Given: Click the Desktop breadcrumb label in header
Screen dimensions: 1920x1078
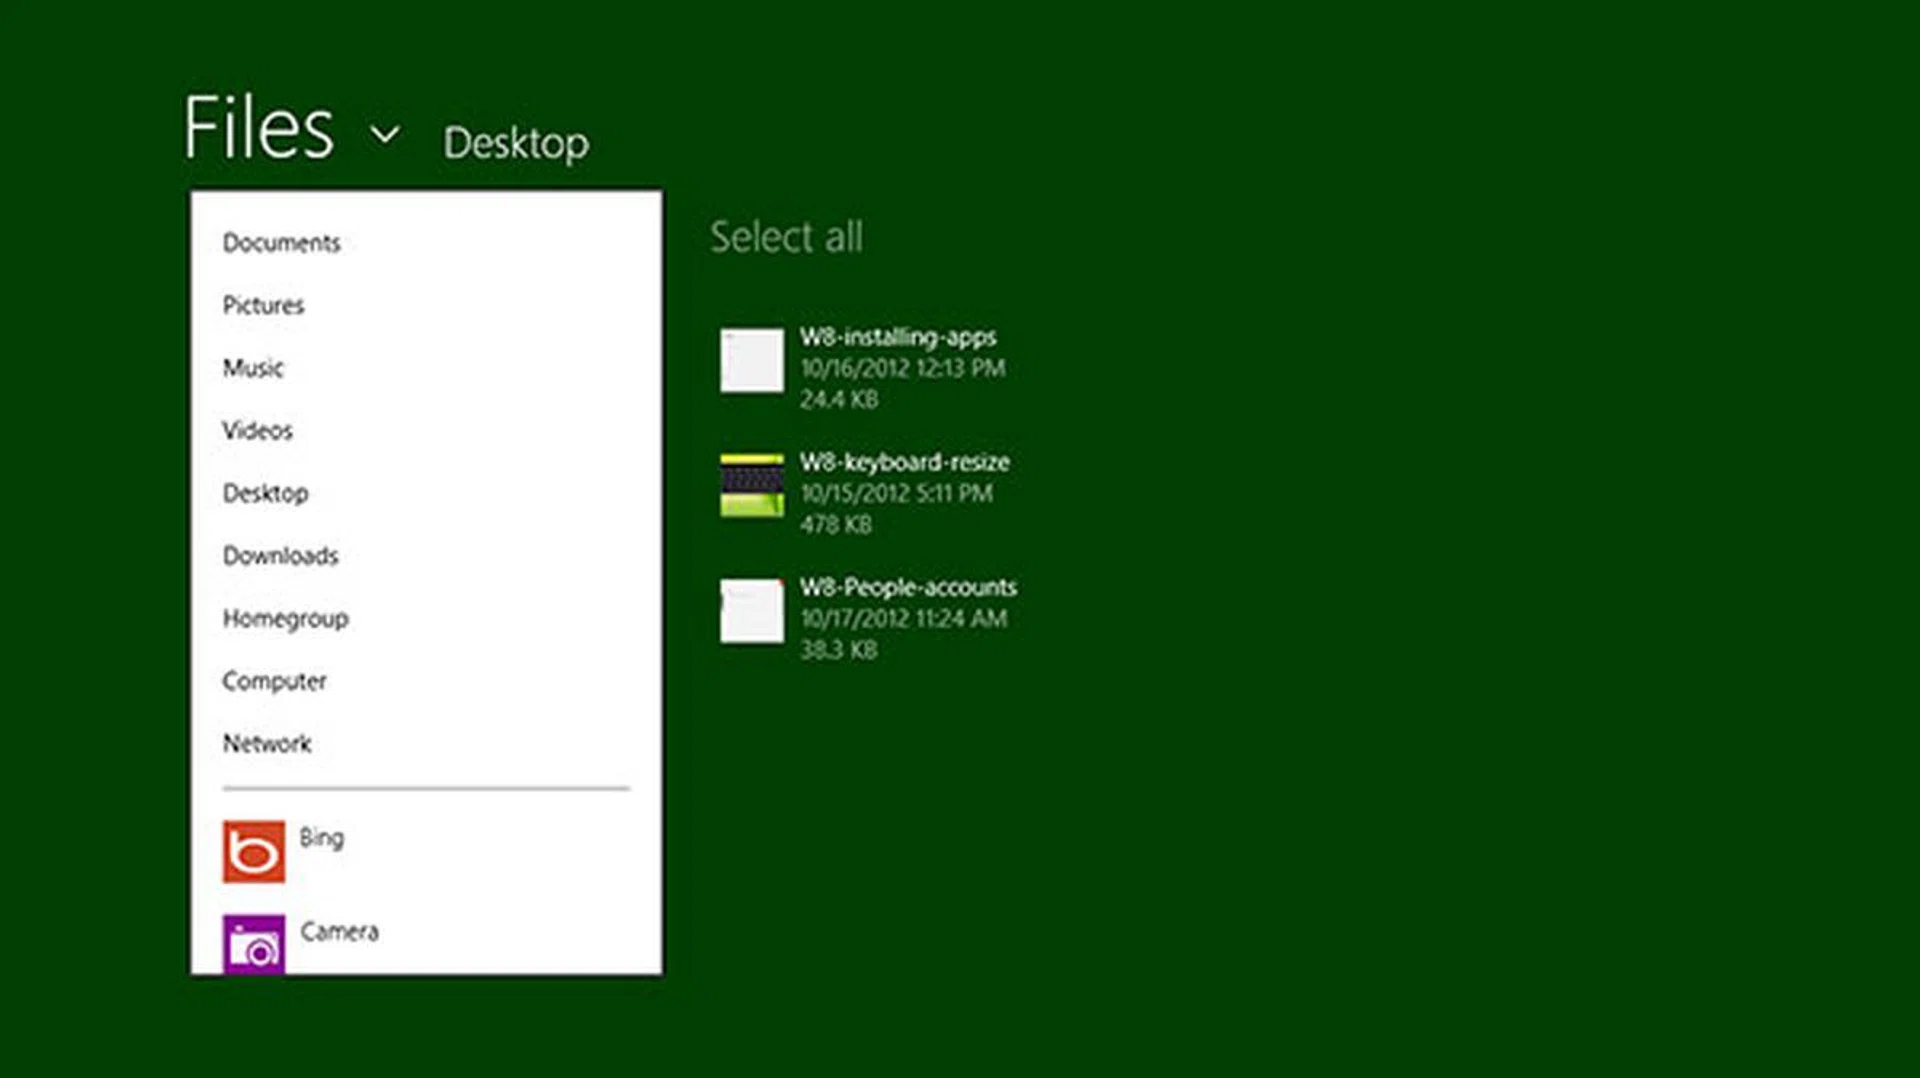Looking at the screenshot, I should pyautogui.click(x=516, y=143).
